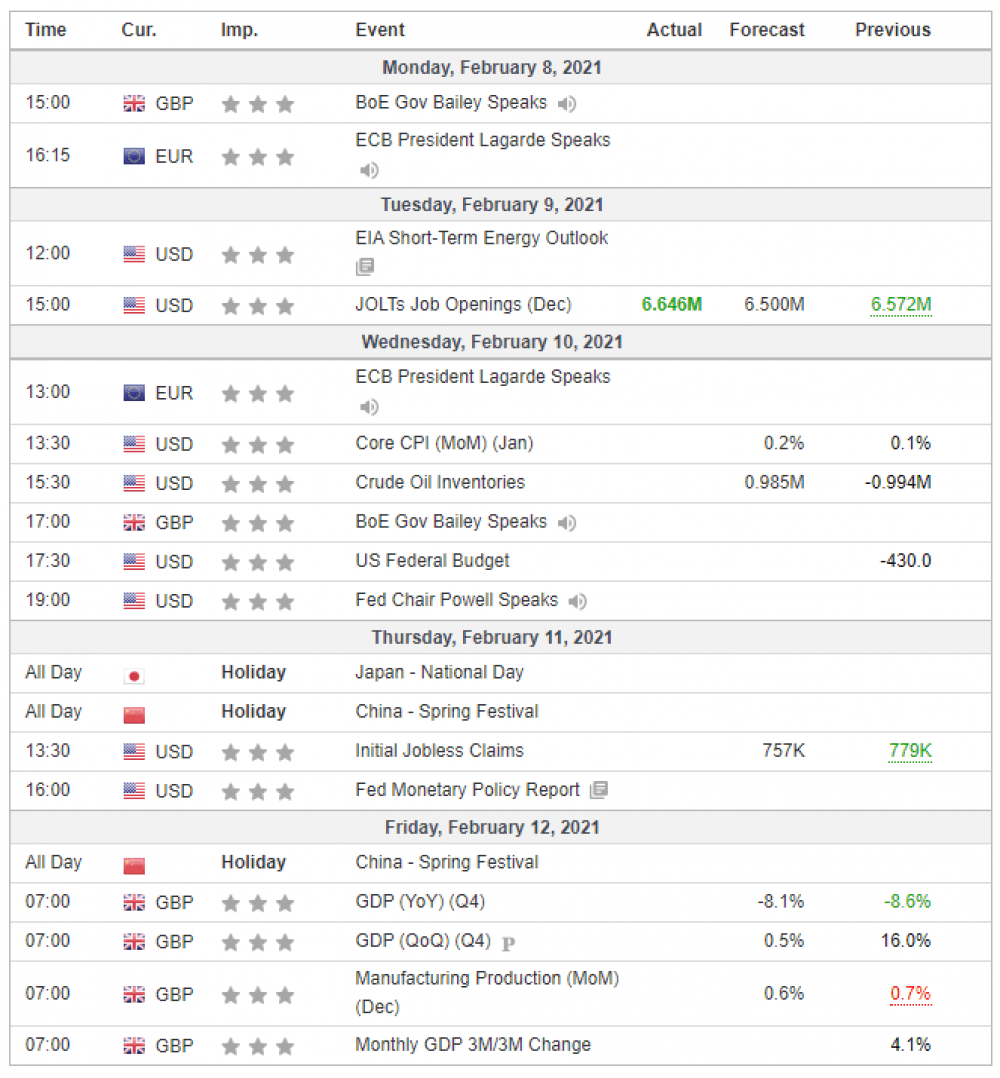Click the US flag in the EIA Energy Outlook row
Image resolution: width=1000 pixels, height=1078 pixels.
[x=134, y=254]
